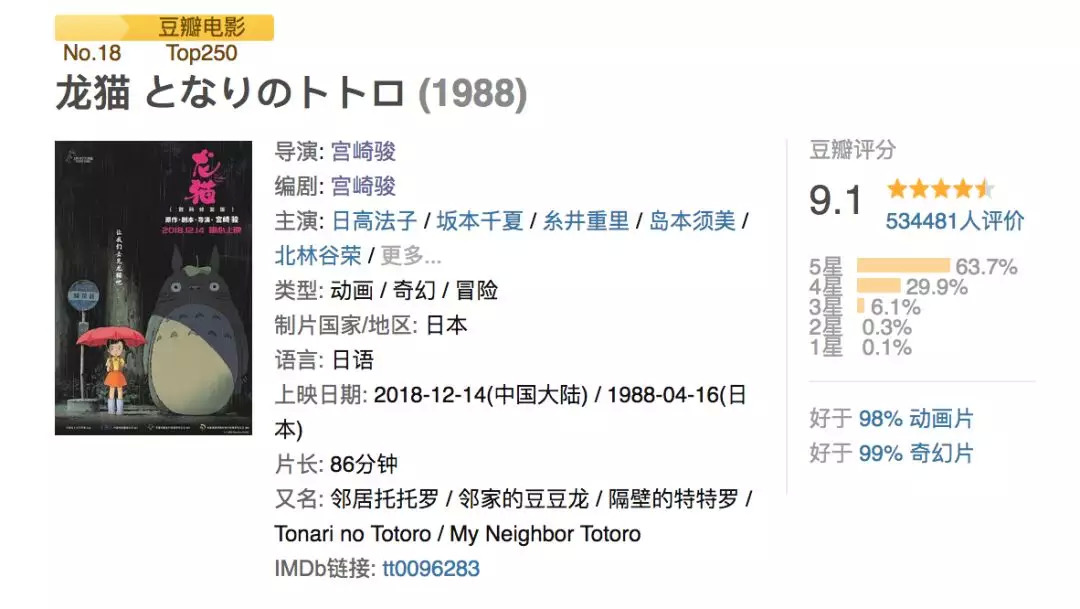Click the 5星 rating bar
Image resolution: width=1080 pixels, height=609 pixels.
coord(903,266)
